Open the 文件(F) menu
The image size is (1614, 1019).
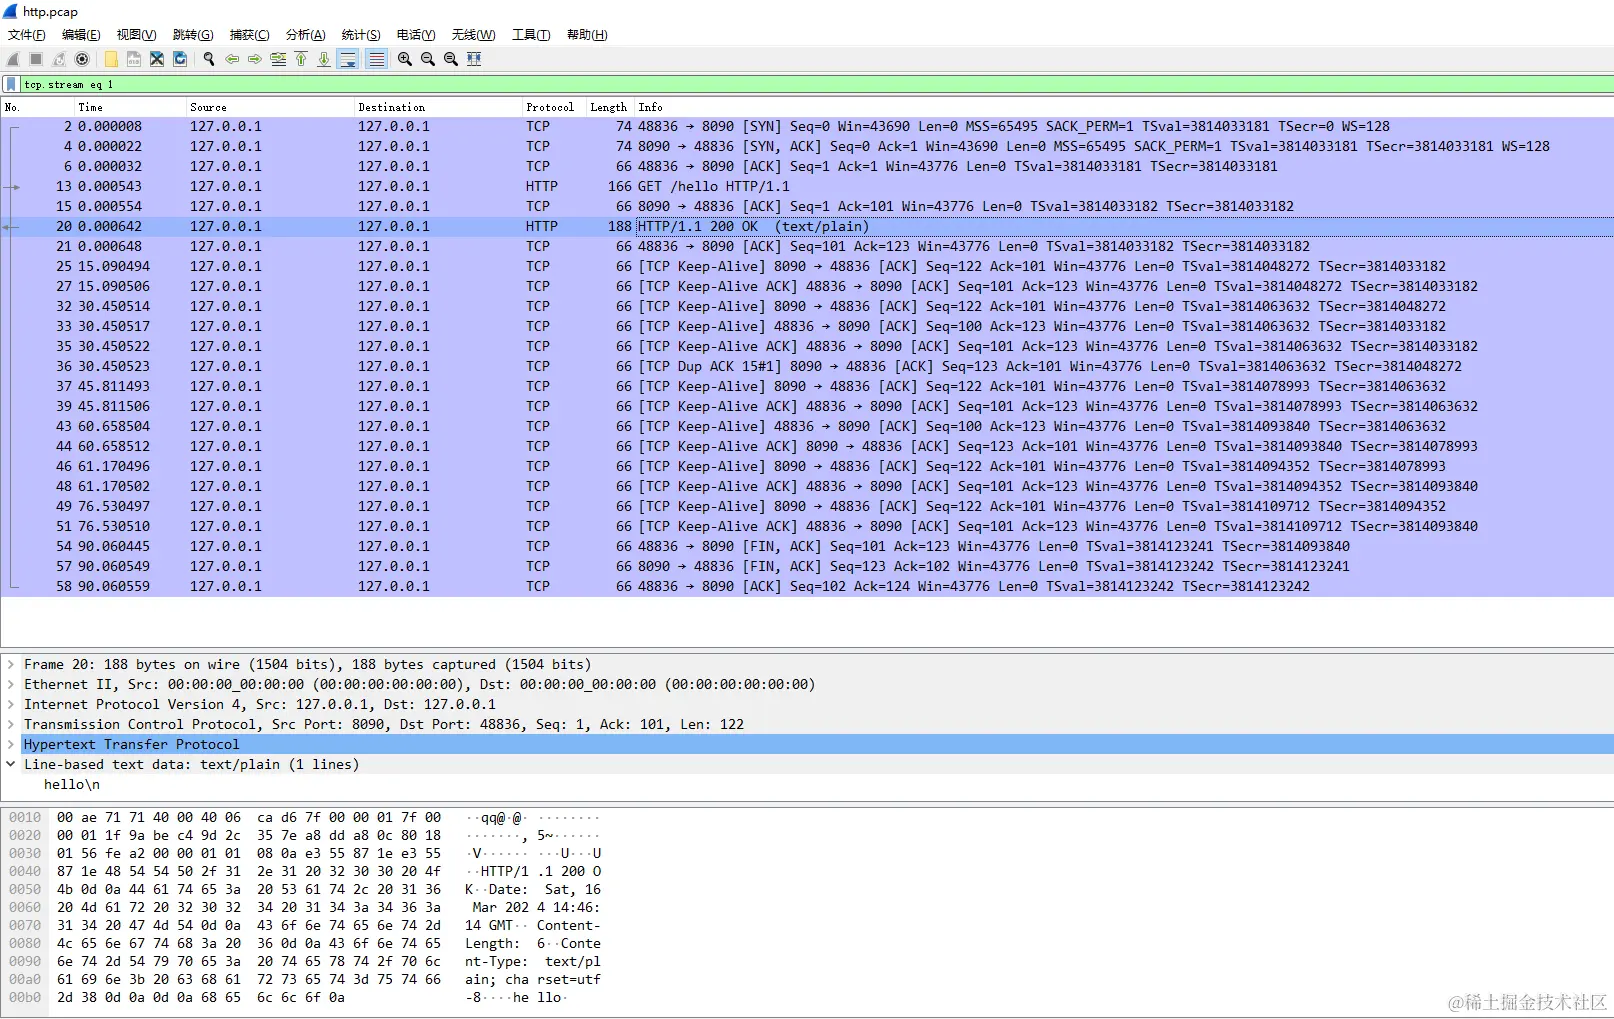click(27, 35)
